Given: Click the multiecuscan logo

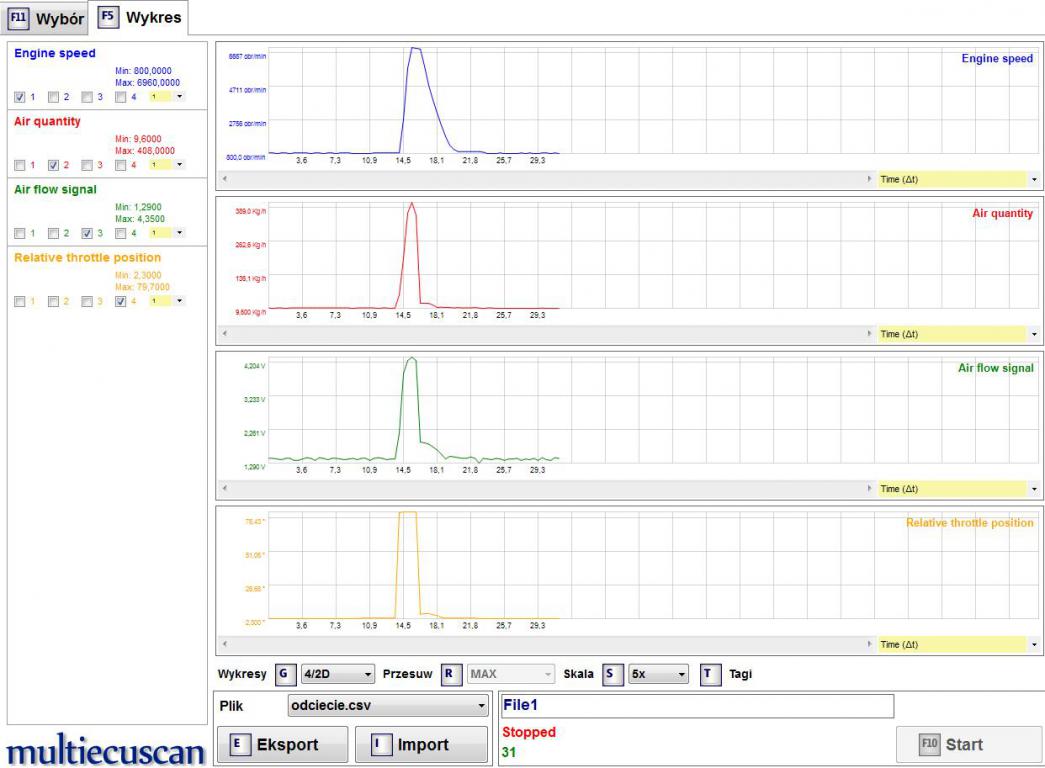Looking at the screenshot, I should 105,751.
